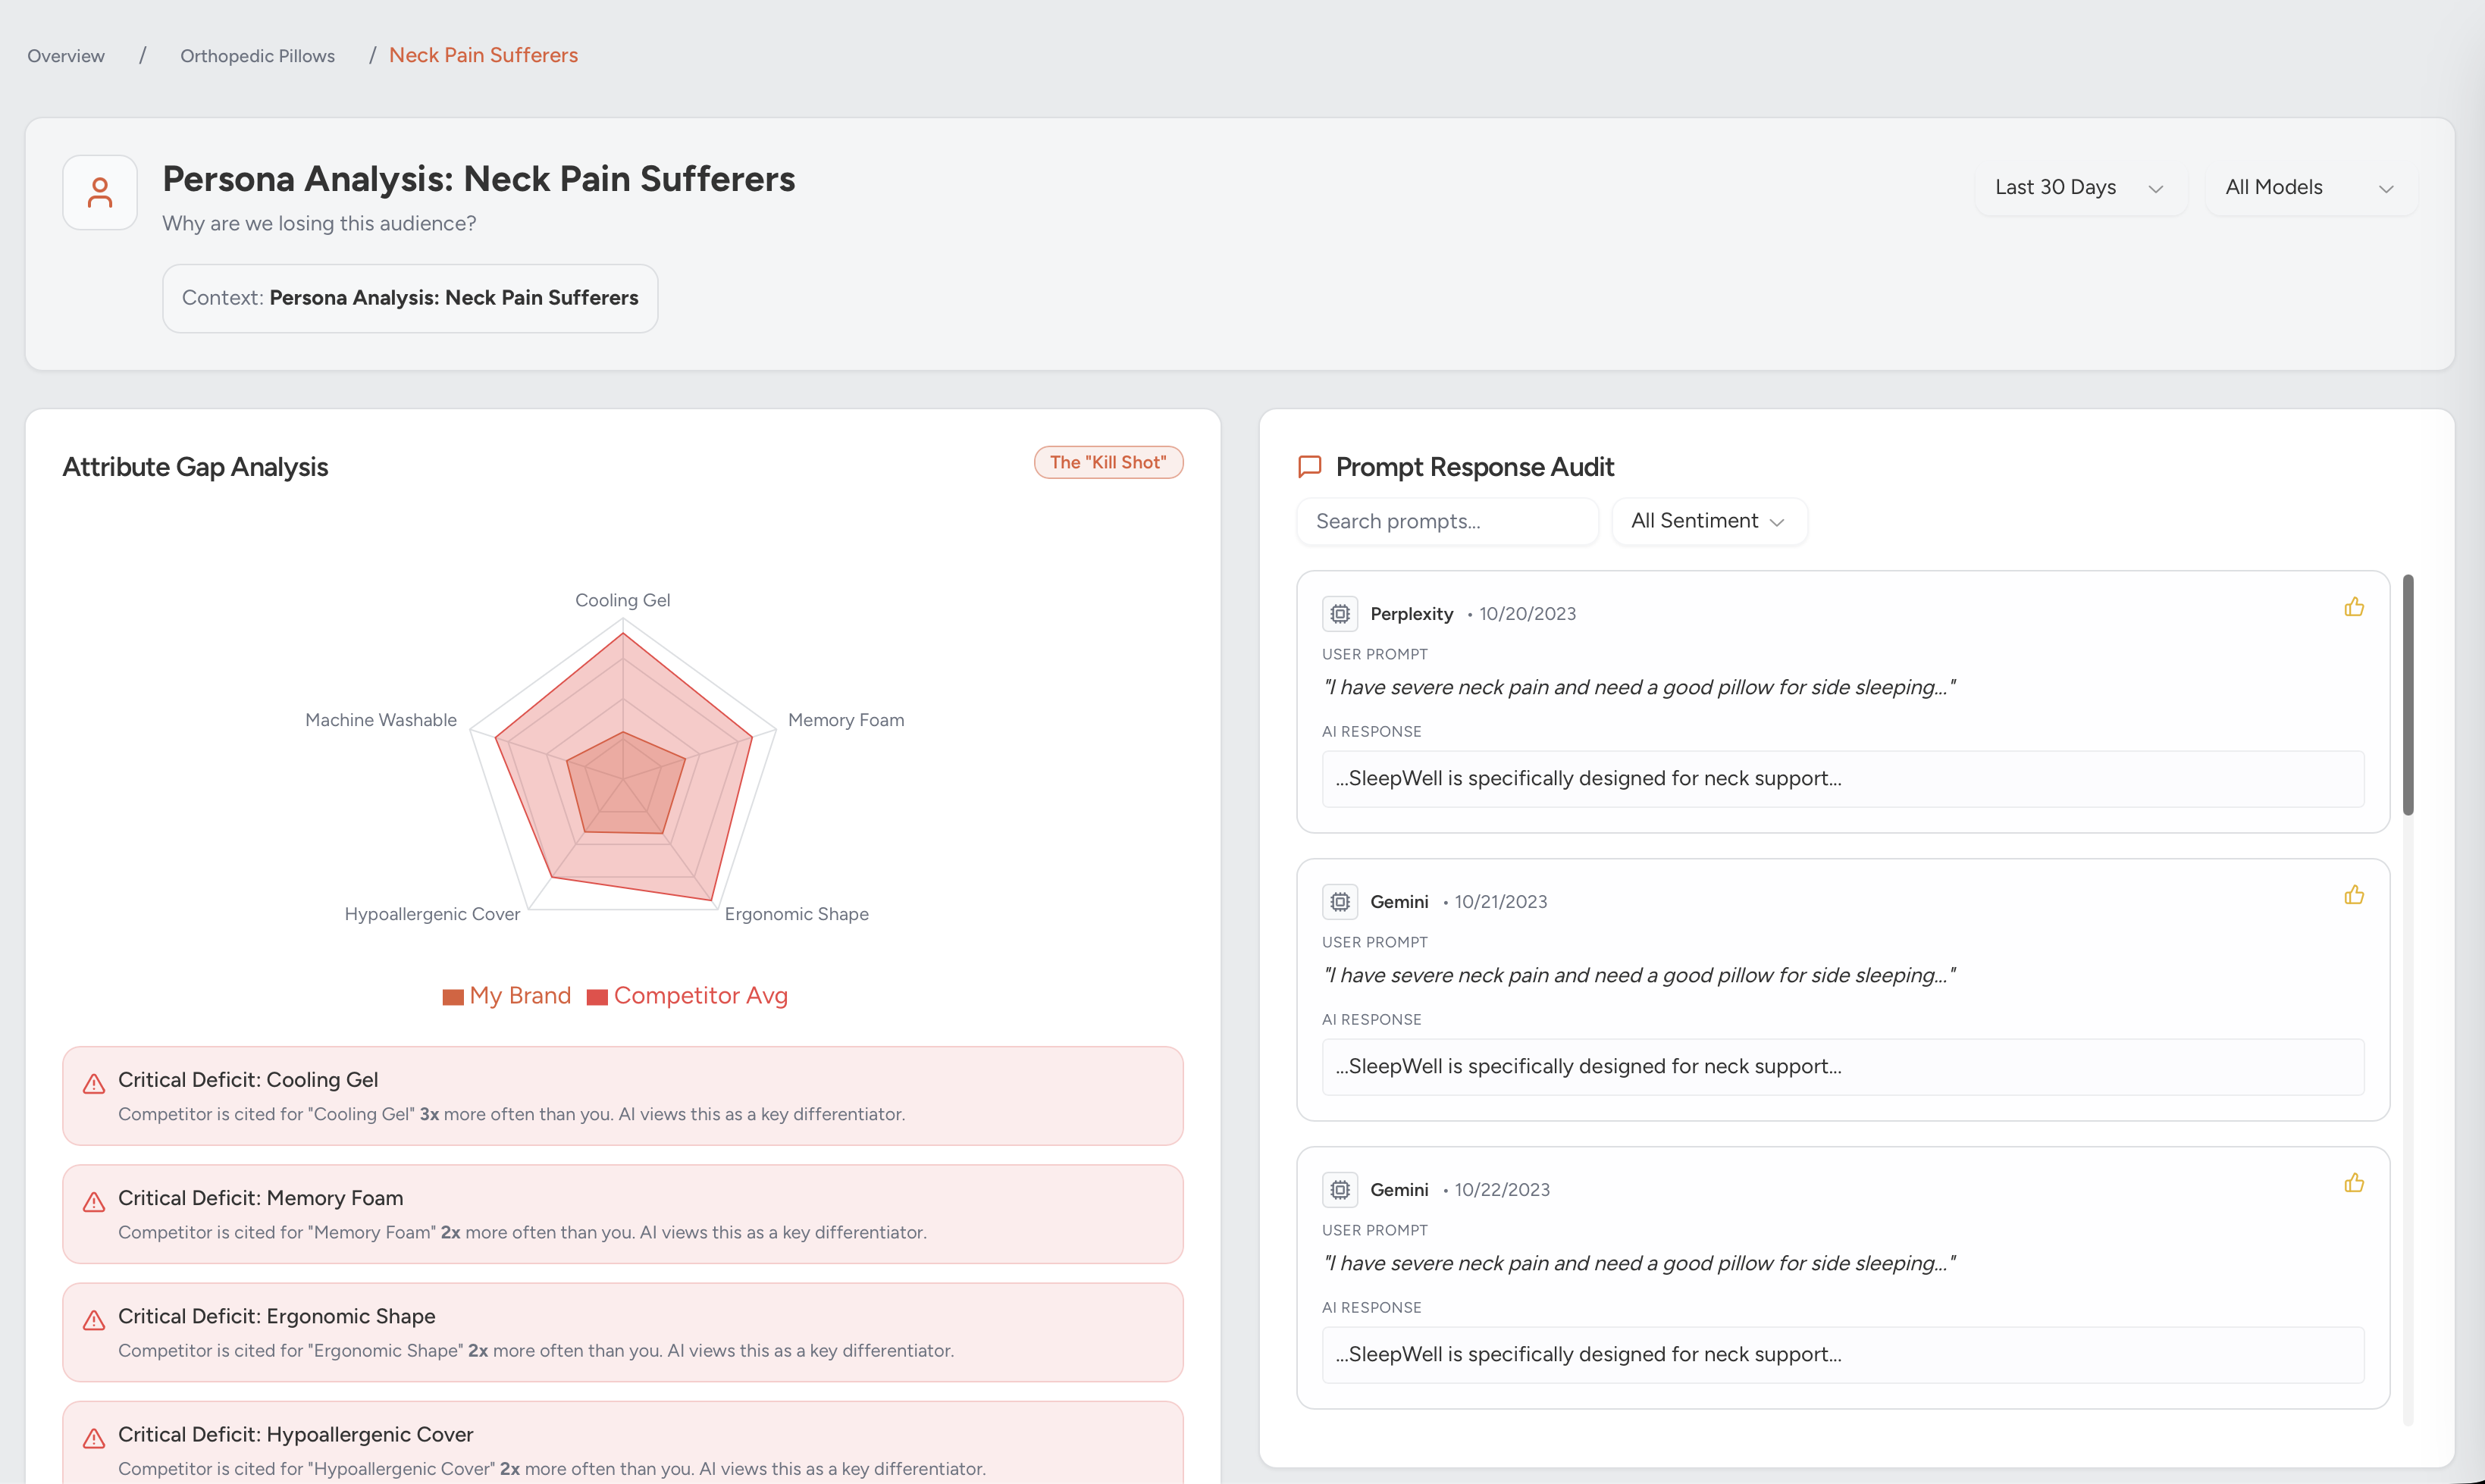Viewport: 2485px width, 1484px height.
Task: Click the Ergonomic Shape warning triangle icon
Action: point(94,1320)
